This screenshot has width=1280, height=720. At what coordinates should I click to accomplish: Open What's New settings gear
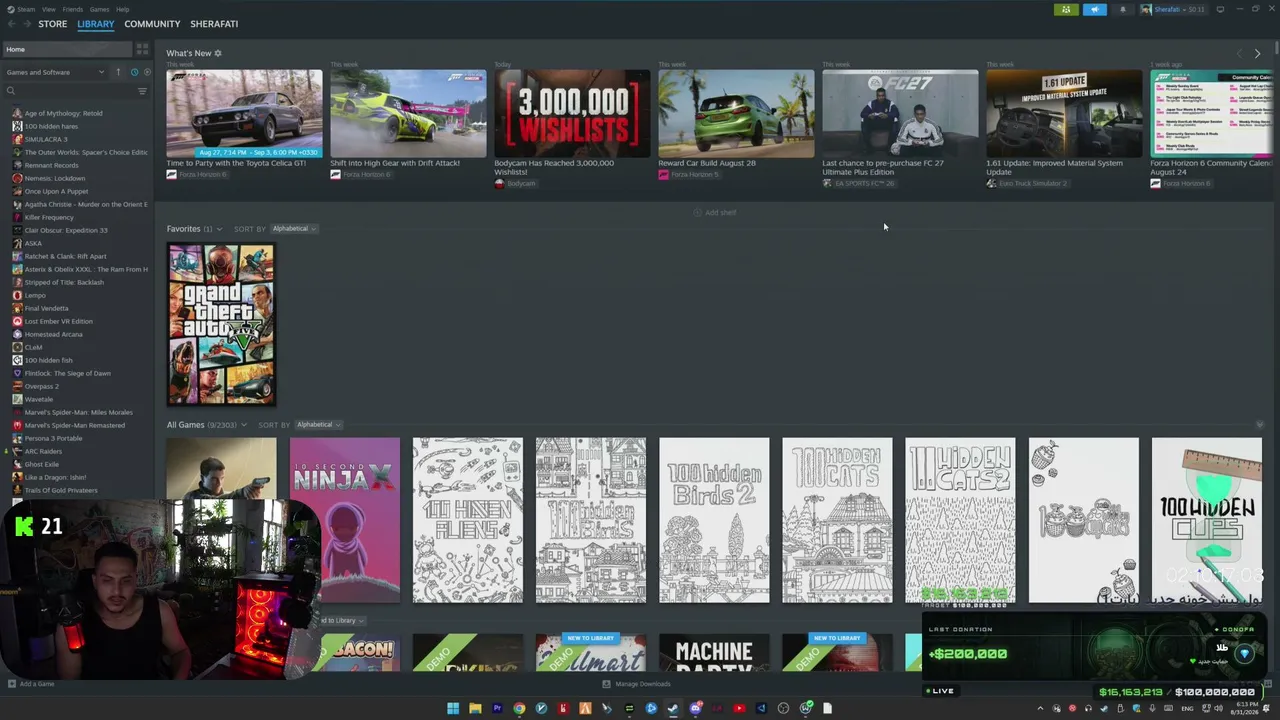click(218, 53)
